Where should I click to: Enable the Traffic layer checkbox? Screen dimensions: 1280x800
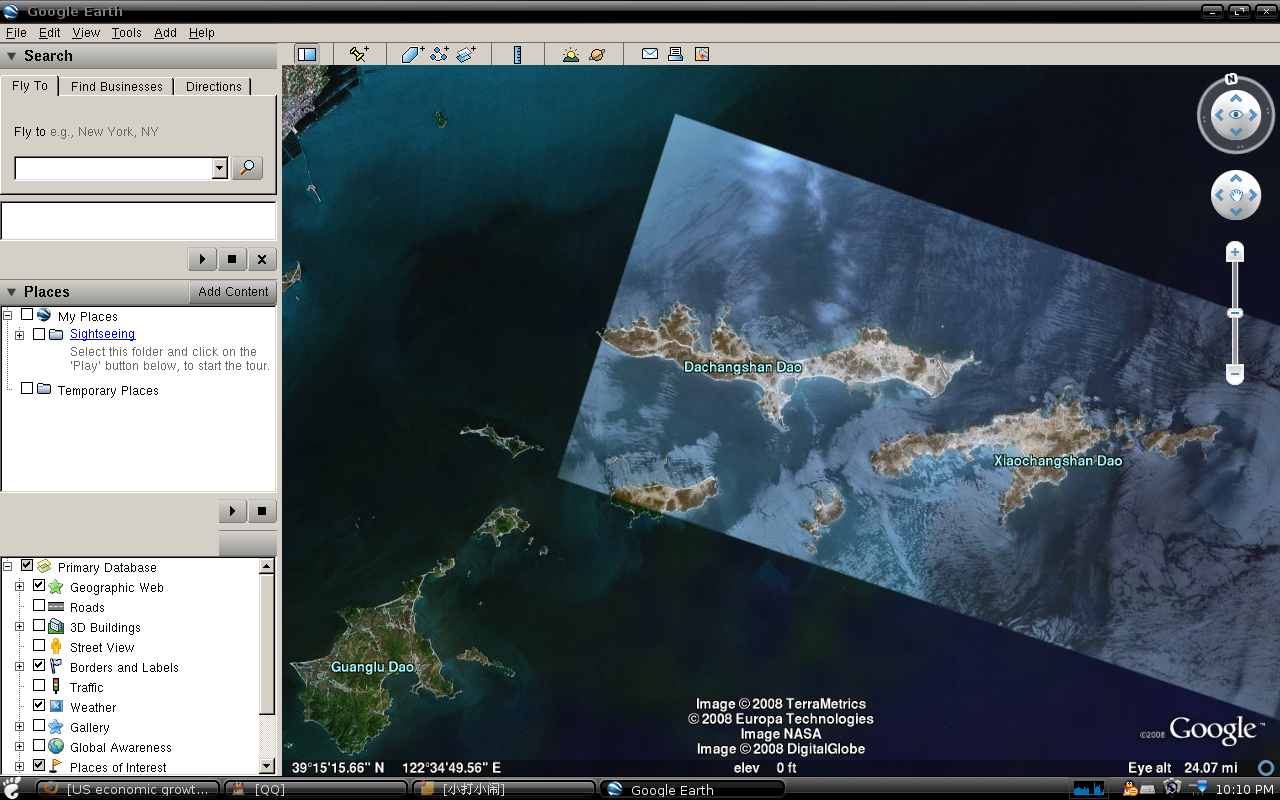pos(39,686)
